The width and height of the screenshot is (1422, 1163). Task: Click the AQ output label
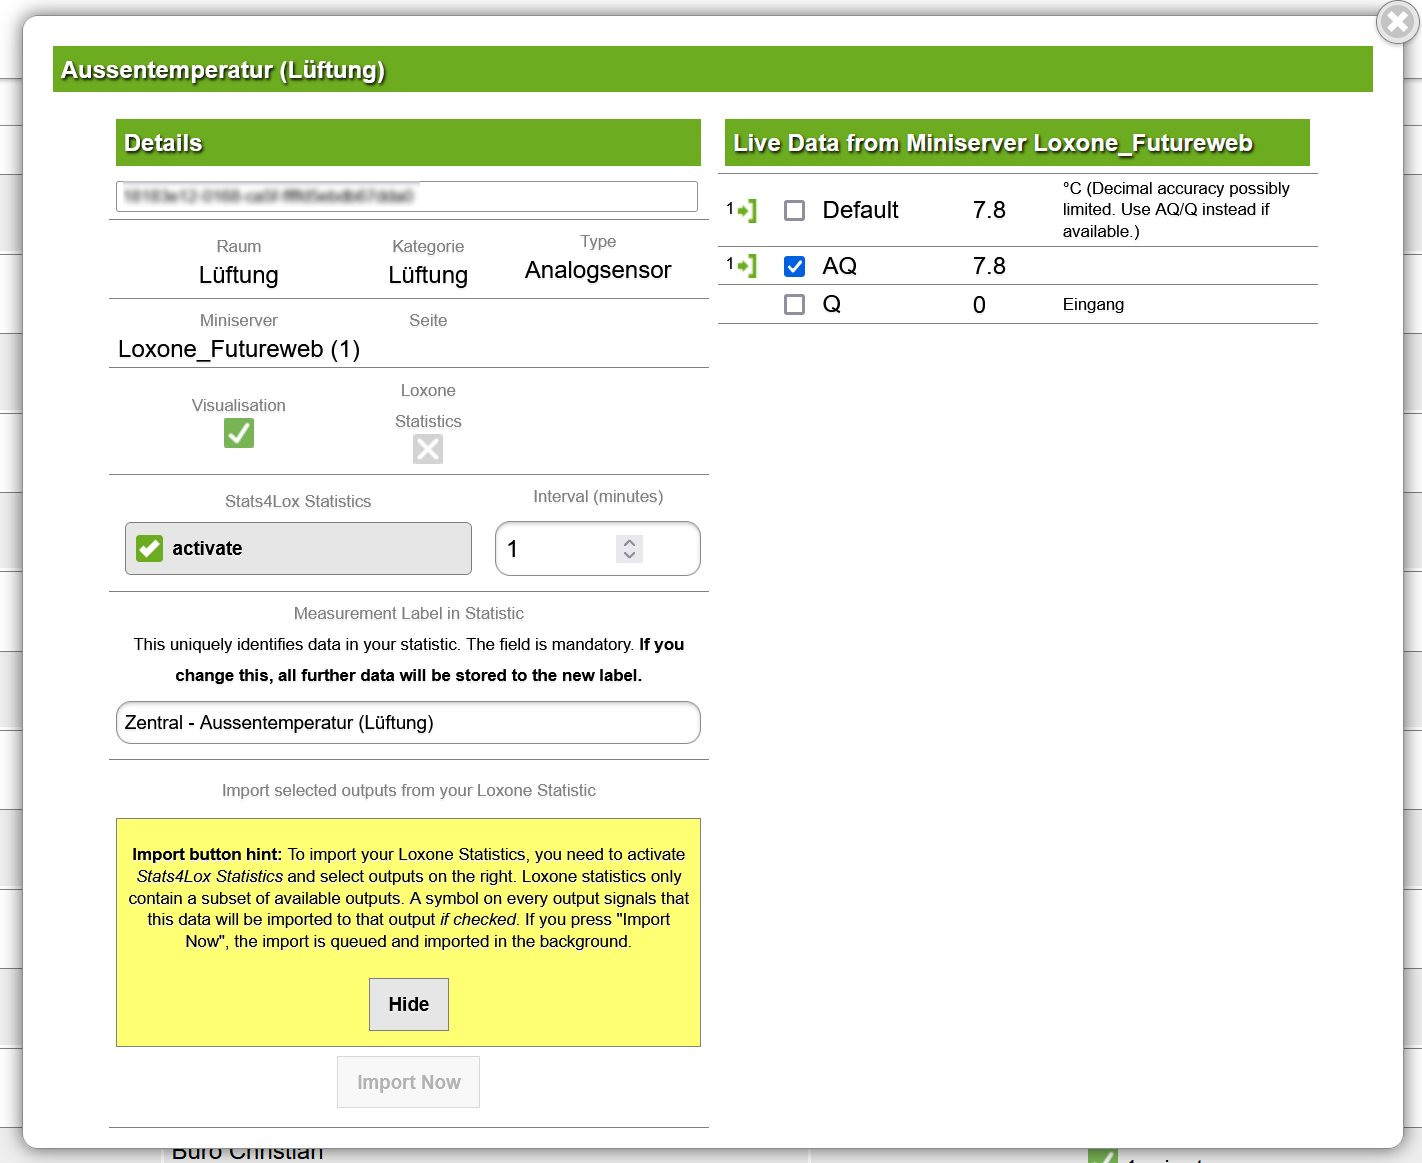[839, 266]
